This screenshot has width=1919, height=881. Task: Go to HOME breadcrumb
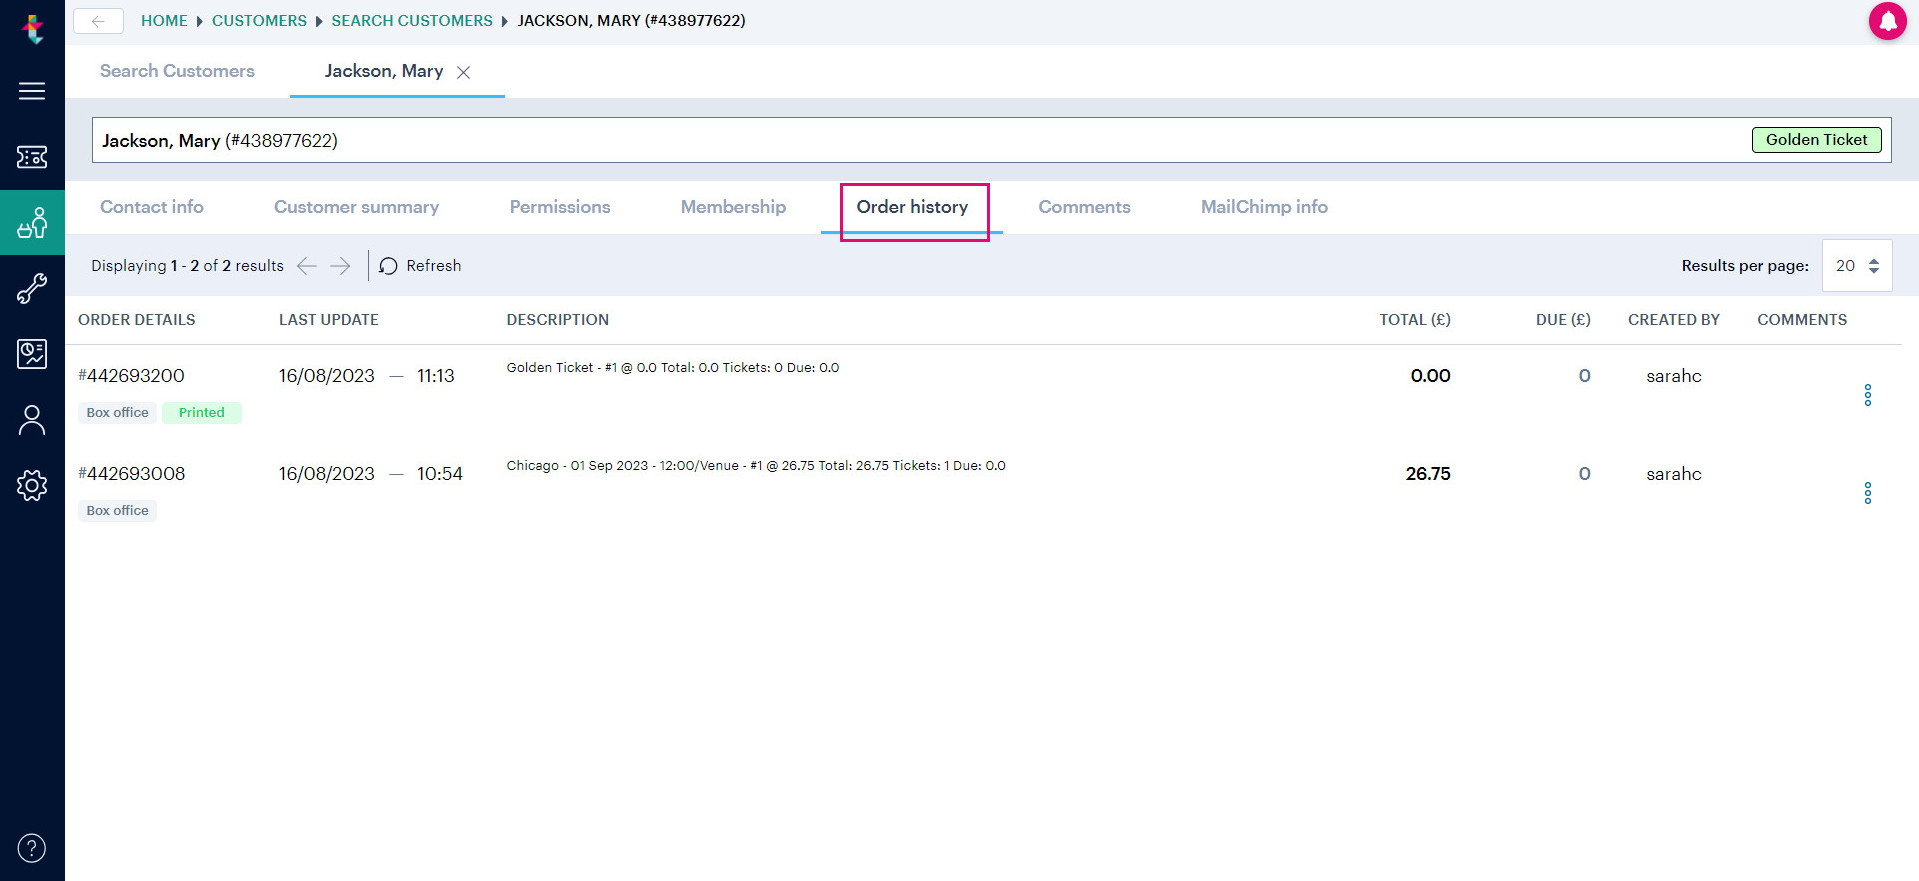(164, 21)
